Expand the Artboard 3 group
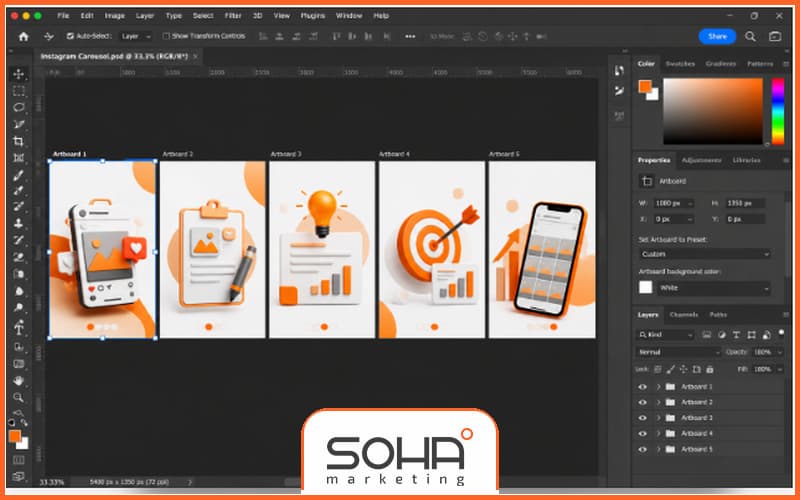Viewport: 800px width, 500px height. click(x=658, y=418)
